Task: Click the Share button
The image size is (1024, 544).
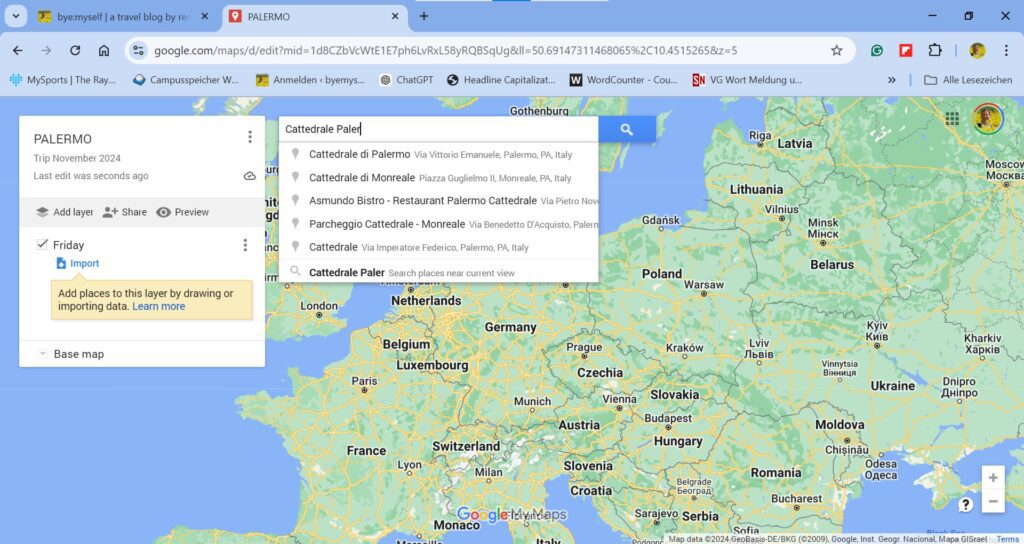Action: [125, 212]
